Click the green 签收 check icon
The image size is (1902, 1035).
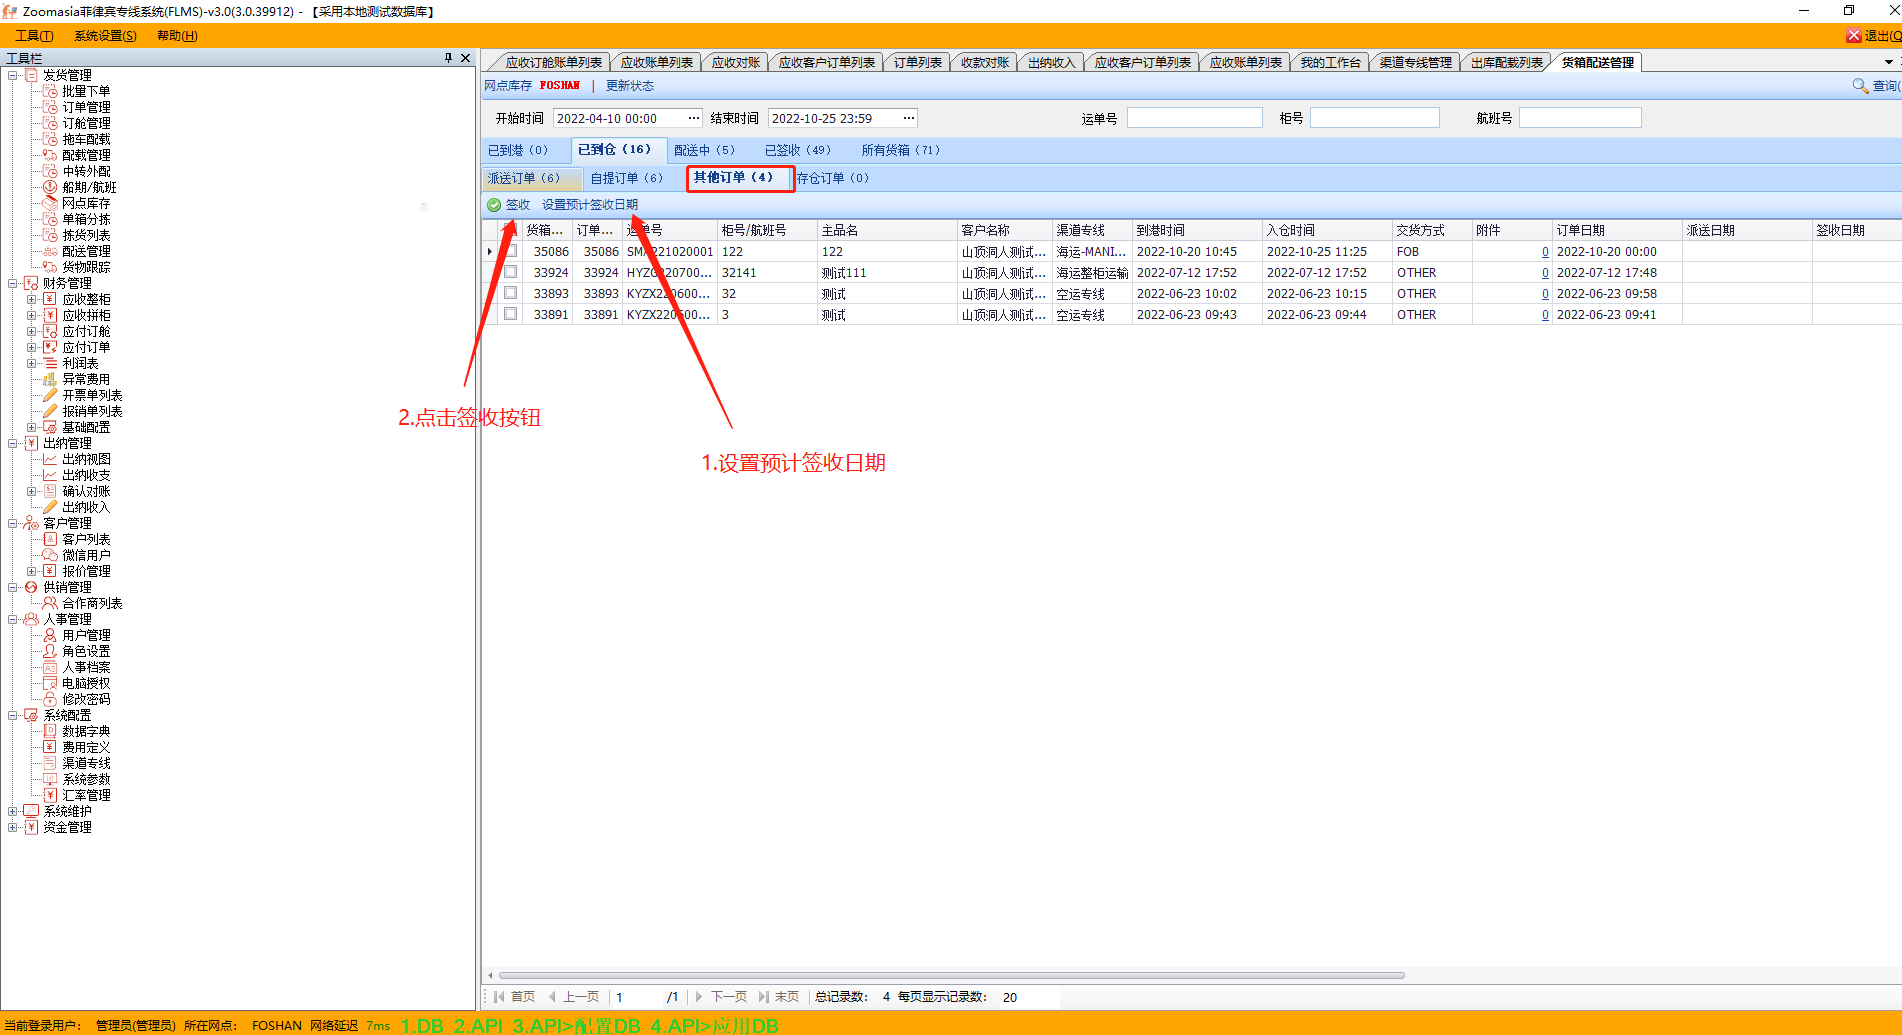[x=494, y=205]
